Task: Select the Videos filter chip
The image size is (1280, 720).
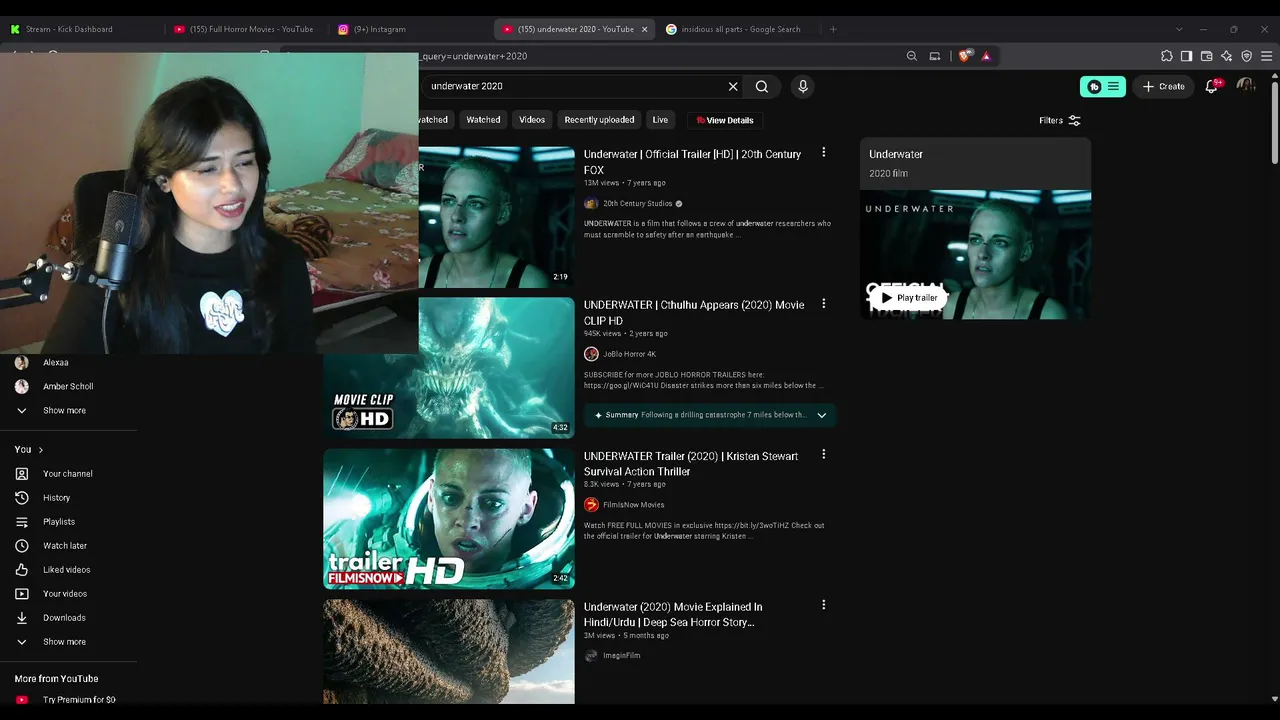Action: 532,120
